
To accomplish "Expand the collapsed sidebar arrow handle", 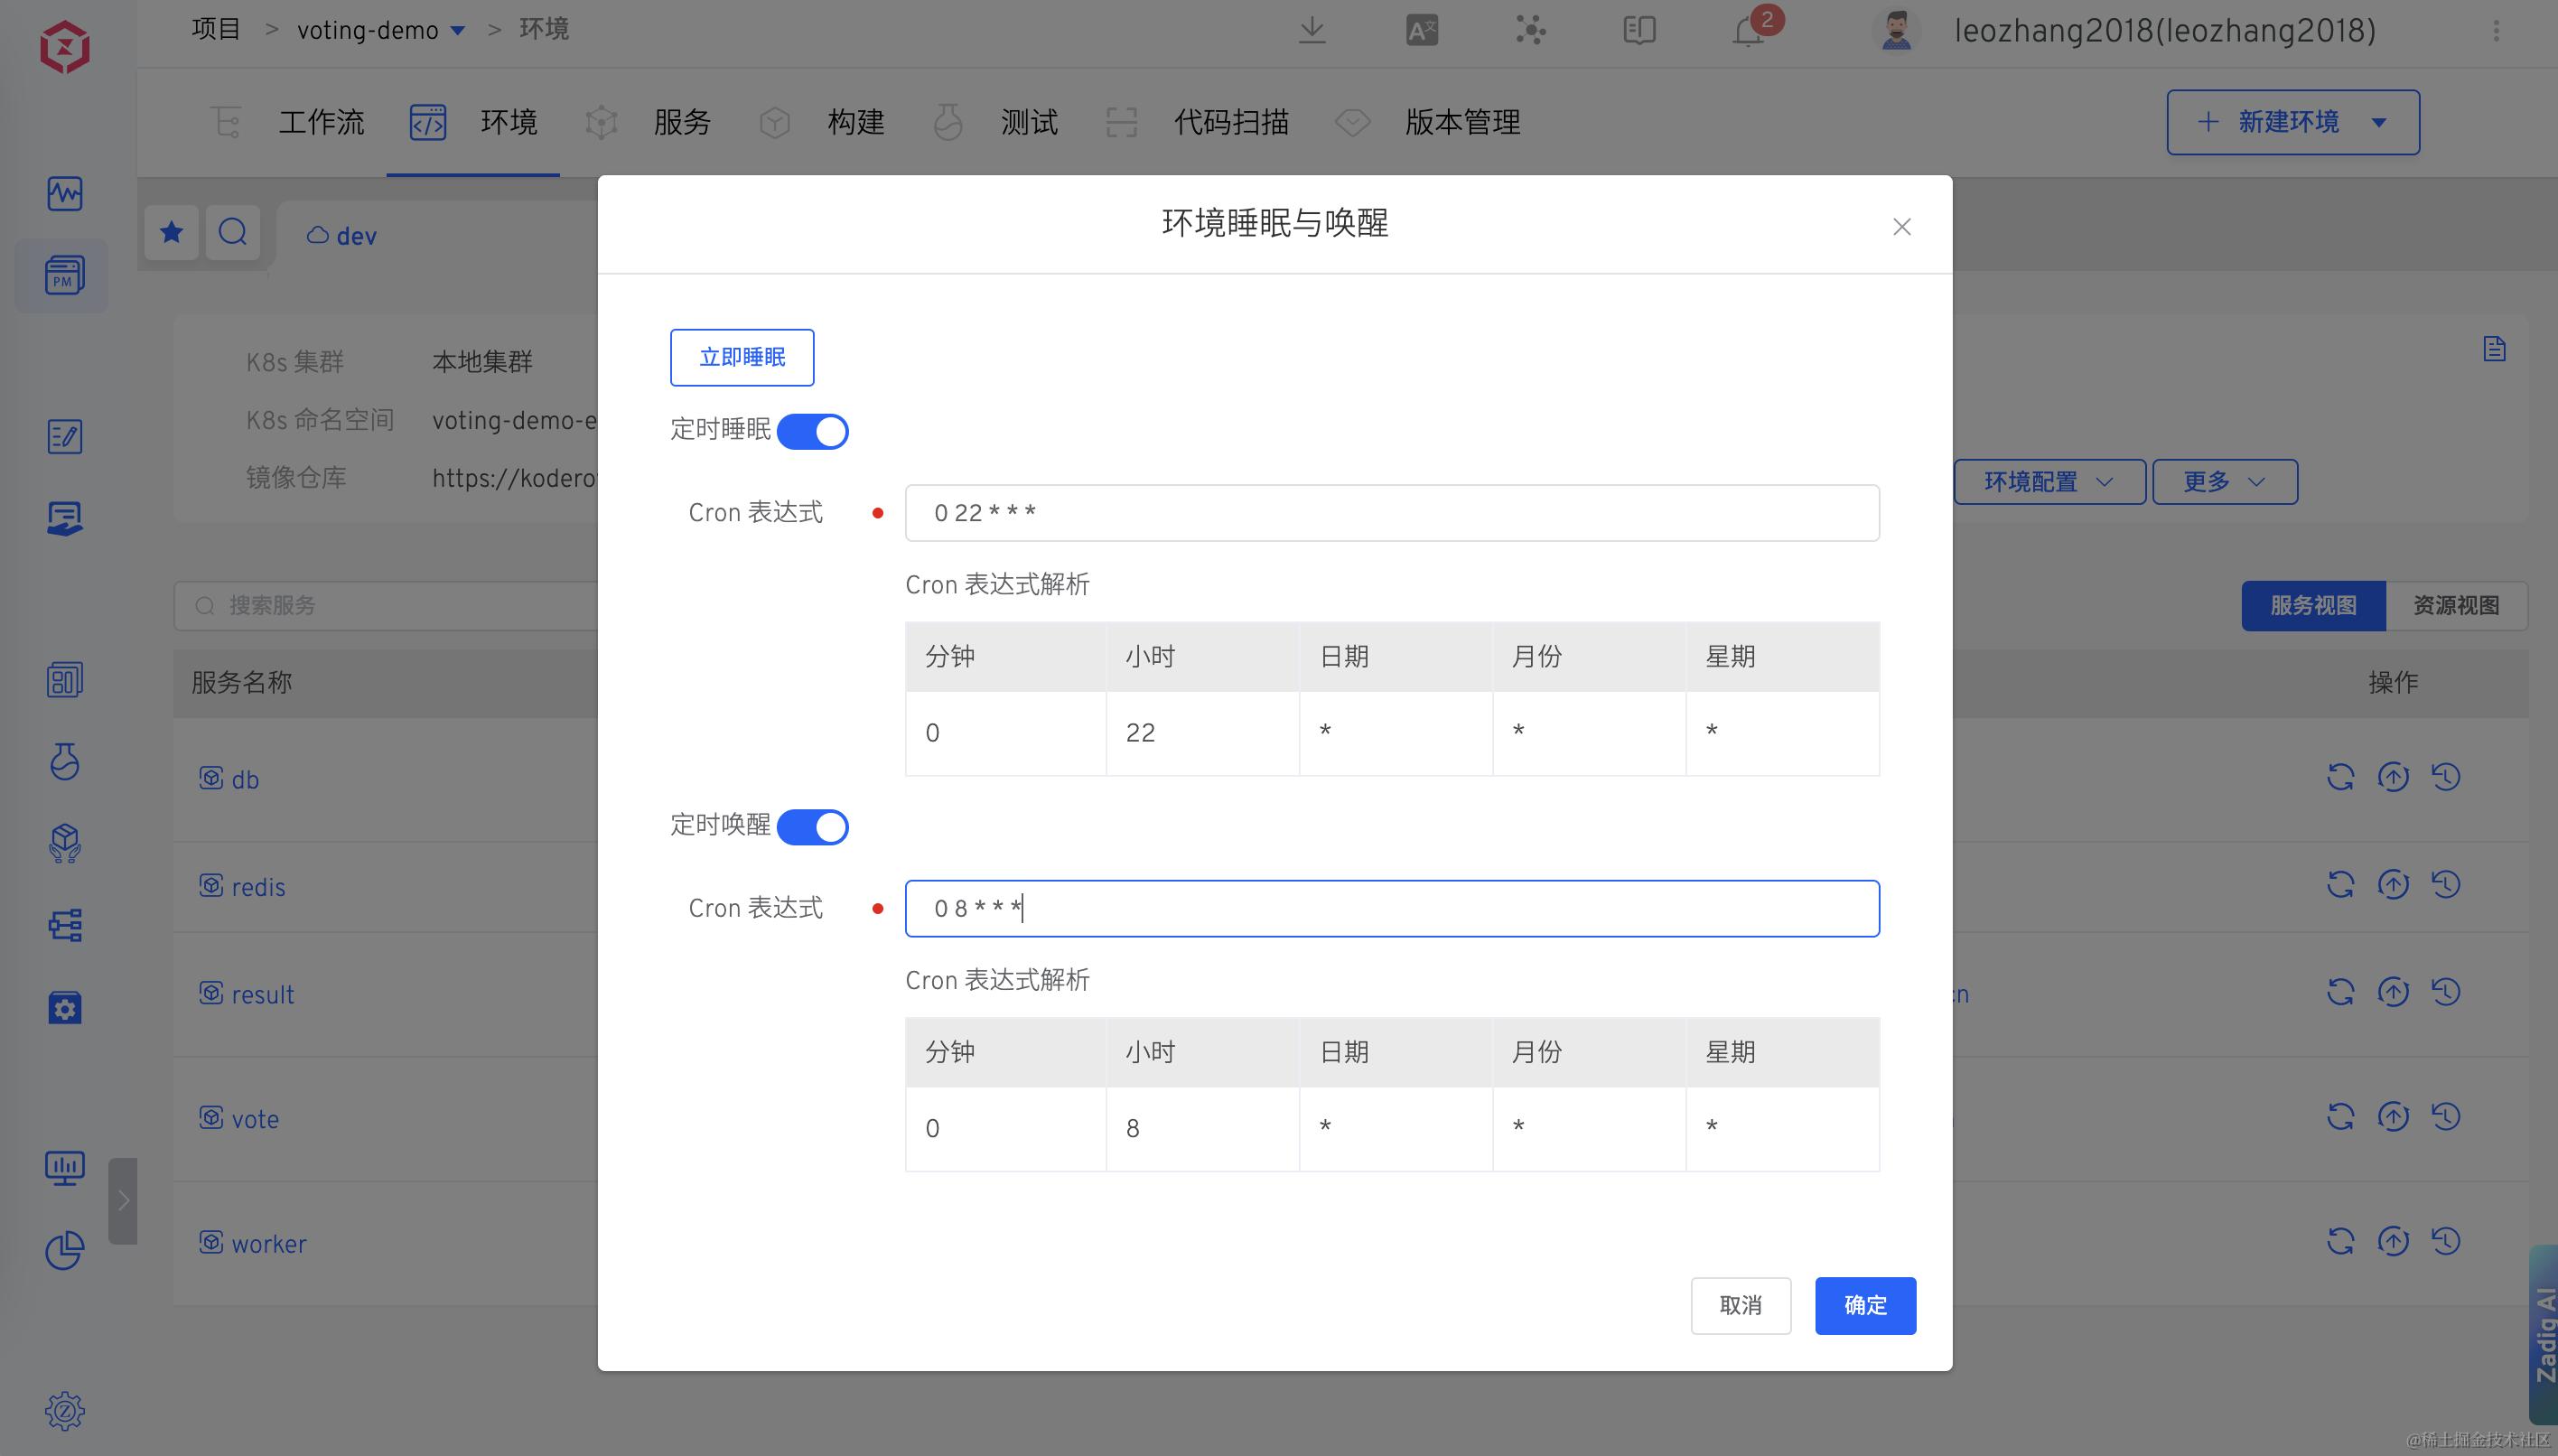I will pos(123,1201).
